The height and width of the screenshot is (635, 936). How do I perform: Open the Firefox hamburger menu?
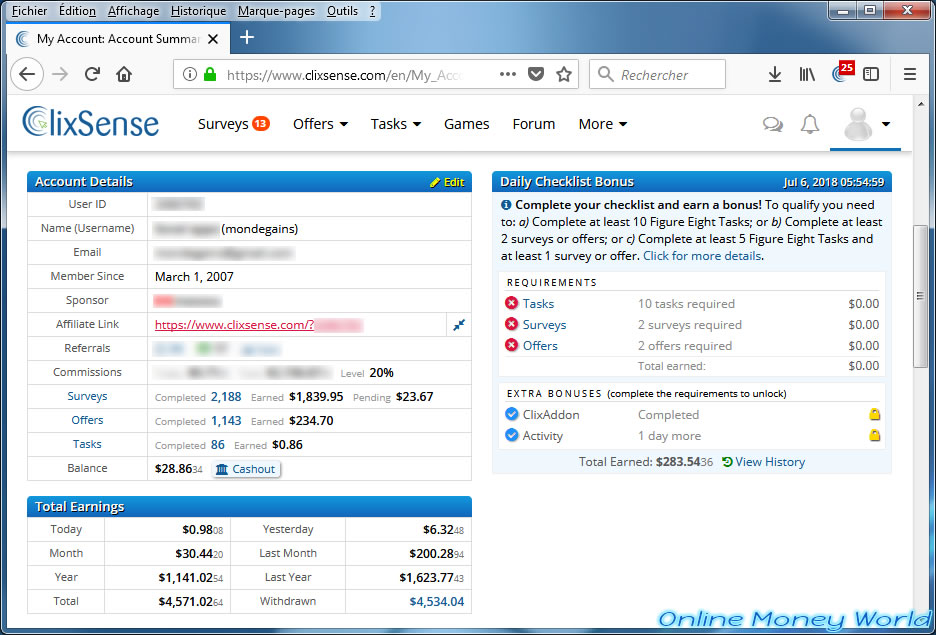pyautogui.click(x=909, y=74)
